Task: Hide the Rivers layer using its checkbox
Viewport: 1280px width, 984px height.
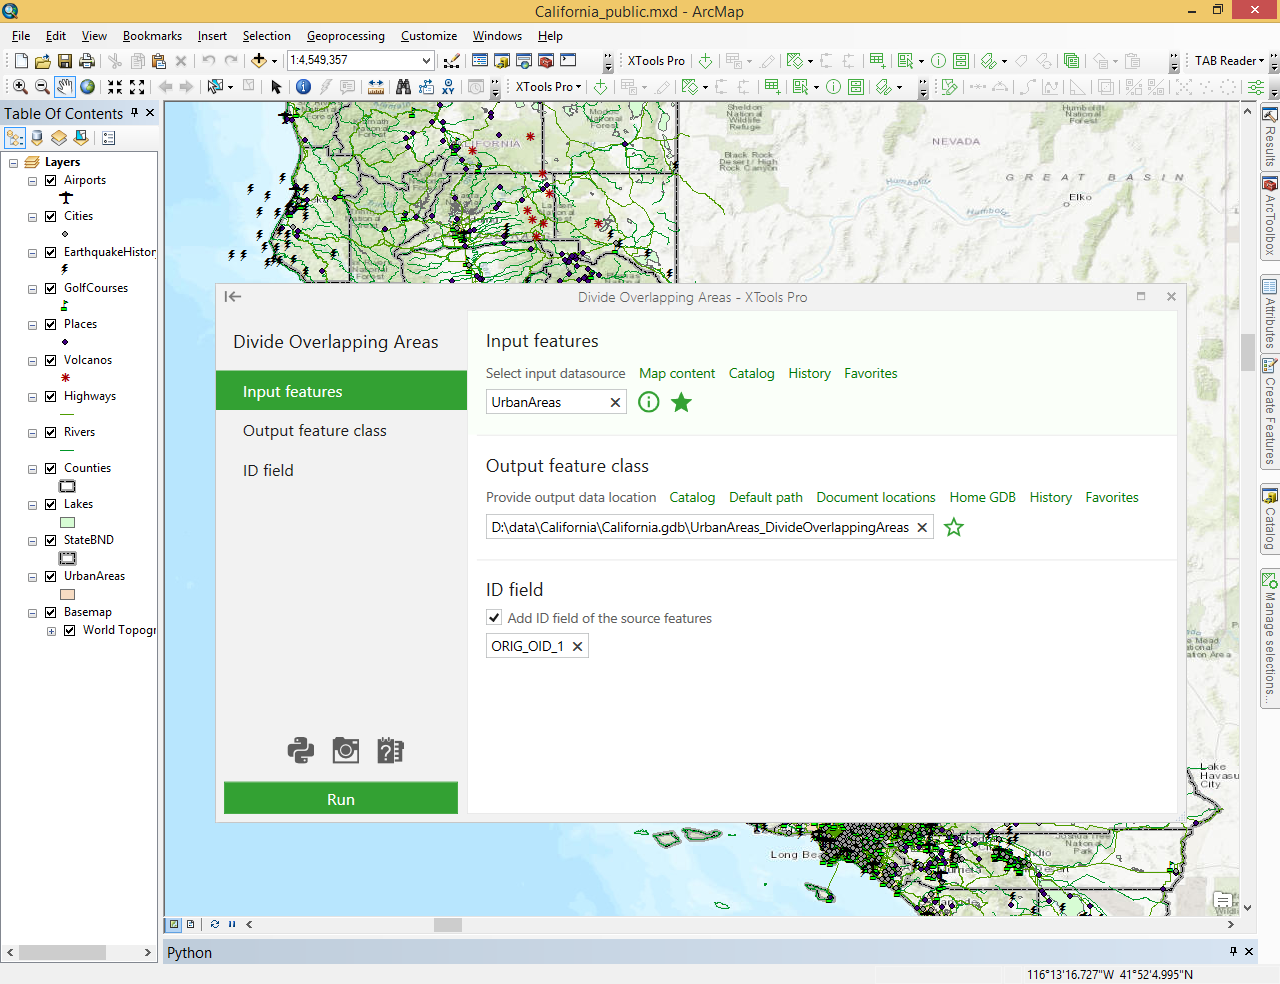Action: click(x=50, y=433)
